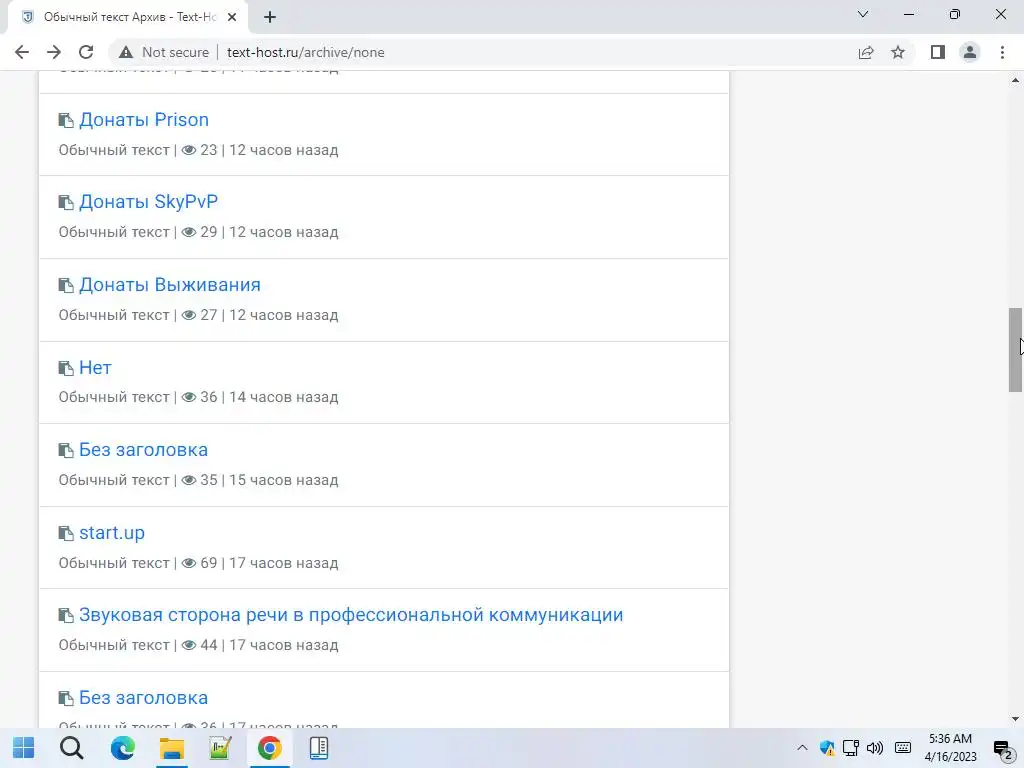Select the Обычный текст Архив tab
This screenshot has height=768, width=1024.
click(x=127, y=18)
